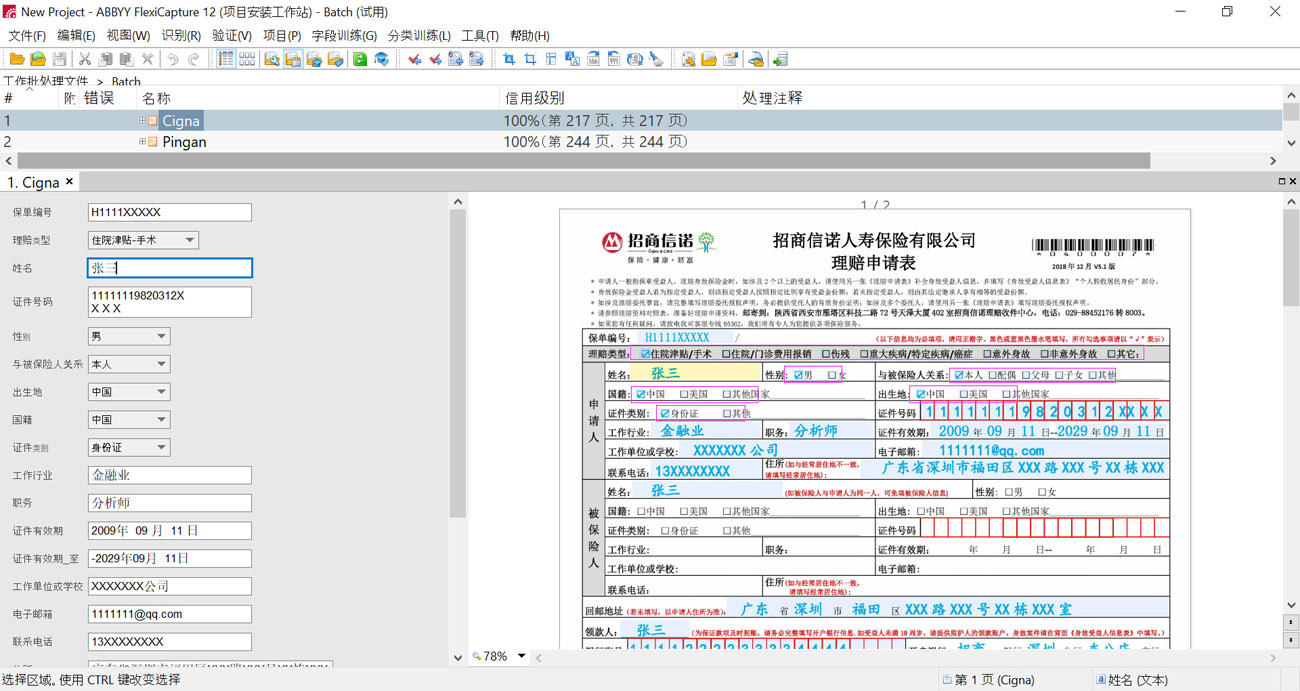The image size is (1300, 691).
Task: Toggle 住院/门诊费用报销 checkbox on the form
Action: pyautogui.click(x=726, y=354)
